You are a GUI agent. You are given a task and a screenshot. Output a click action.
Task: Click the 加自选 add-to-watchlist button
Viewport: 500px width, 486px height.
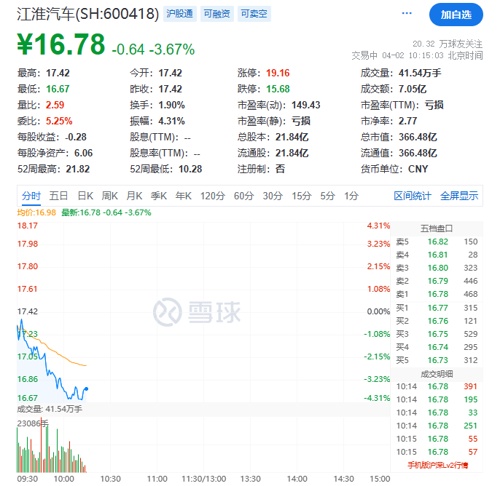click(x=456, y=15)
